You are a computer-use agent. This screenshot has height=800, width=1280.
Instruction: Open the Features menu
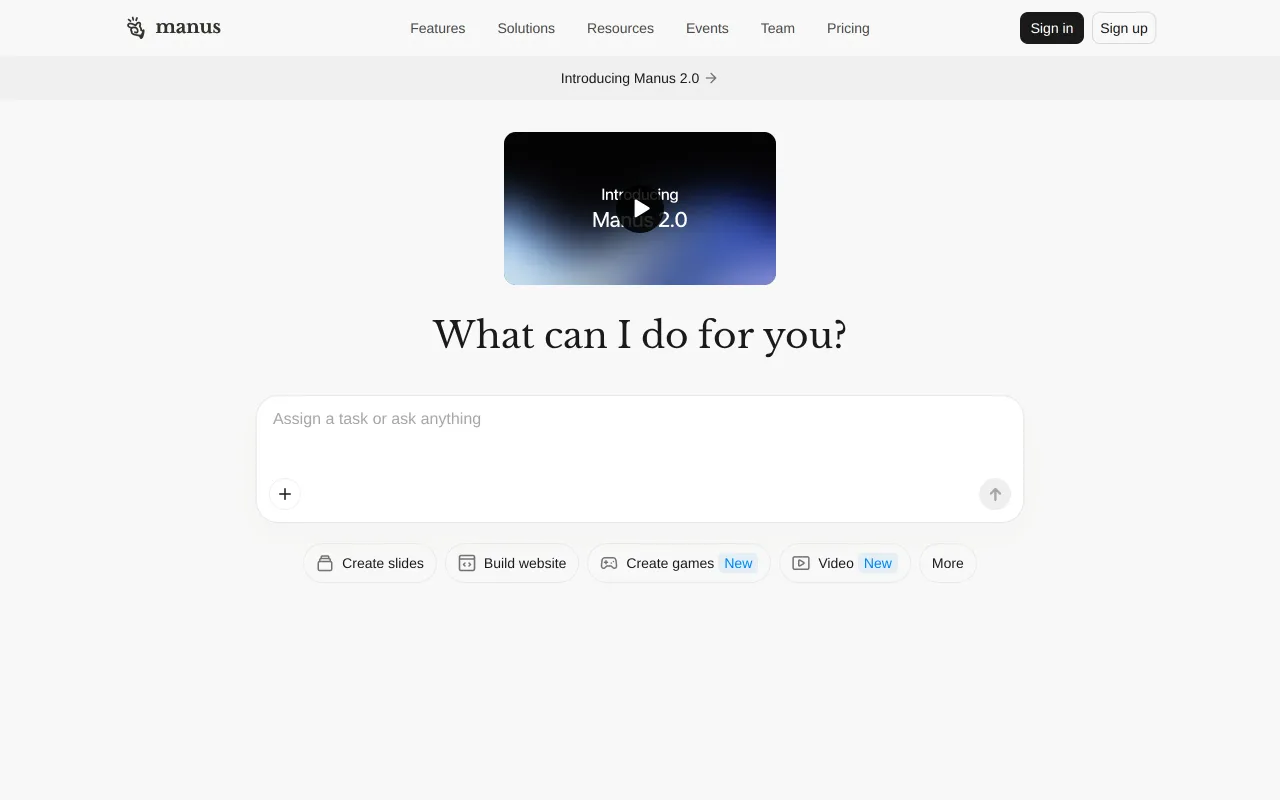pos(438,28)
